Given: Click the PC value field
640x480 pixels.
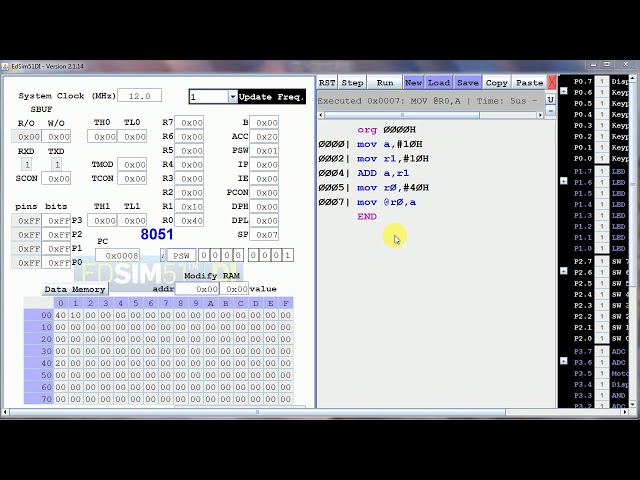Looking at the screenshot, I should click(118, 256).
